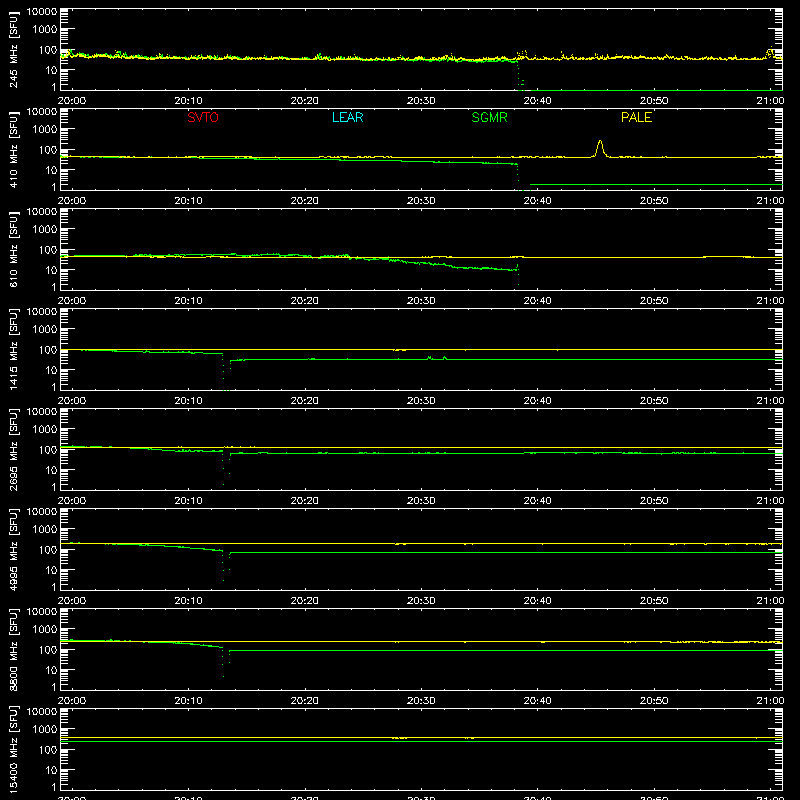Click the green SGMR station label
Image resolution: width=800 pixels, height=800 pixels.
coord(489,117)
